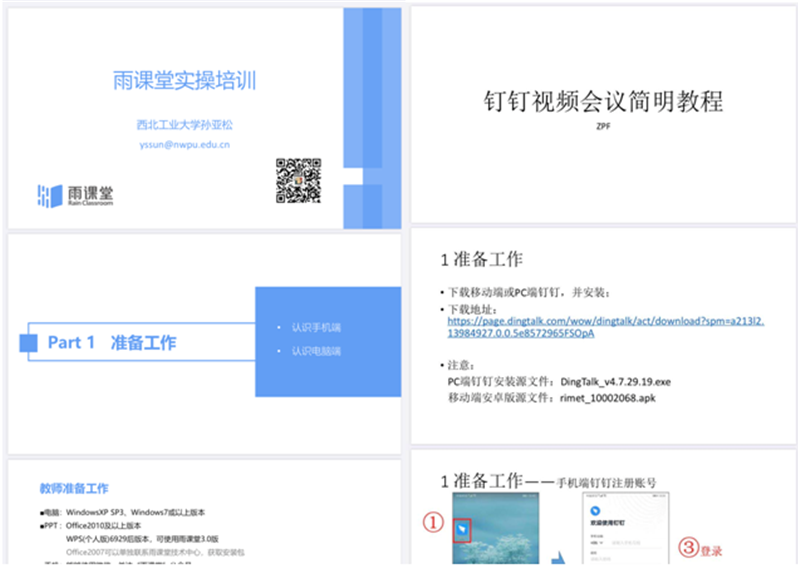This screenshot has width=800, height=568.
Task: Click the Office2010及以上版本 line
Action: [91, 525]
